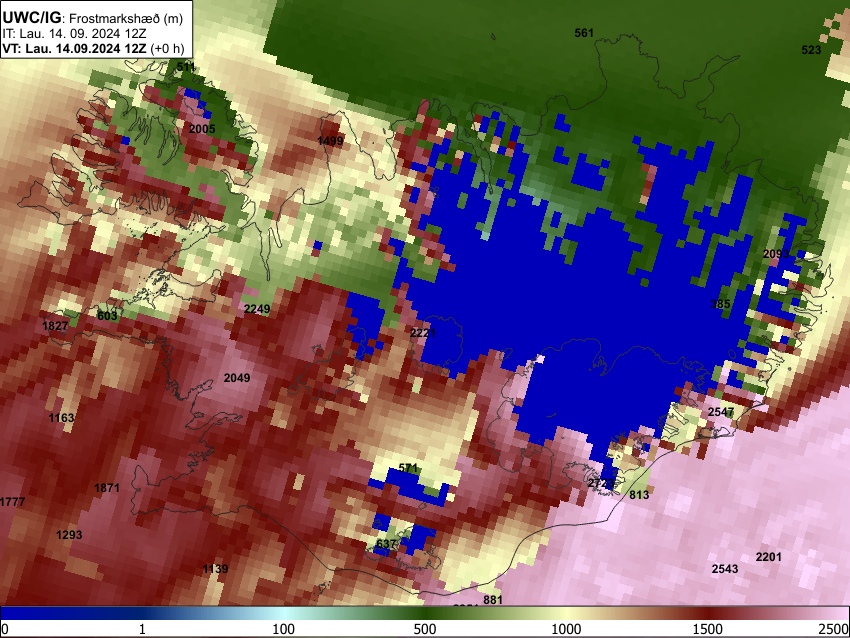Image resolution: width=850 pixels, height=638 pixels.
Task: Click the map value 1139
Action: 215,569
